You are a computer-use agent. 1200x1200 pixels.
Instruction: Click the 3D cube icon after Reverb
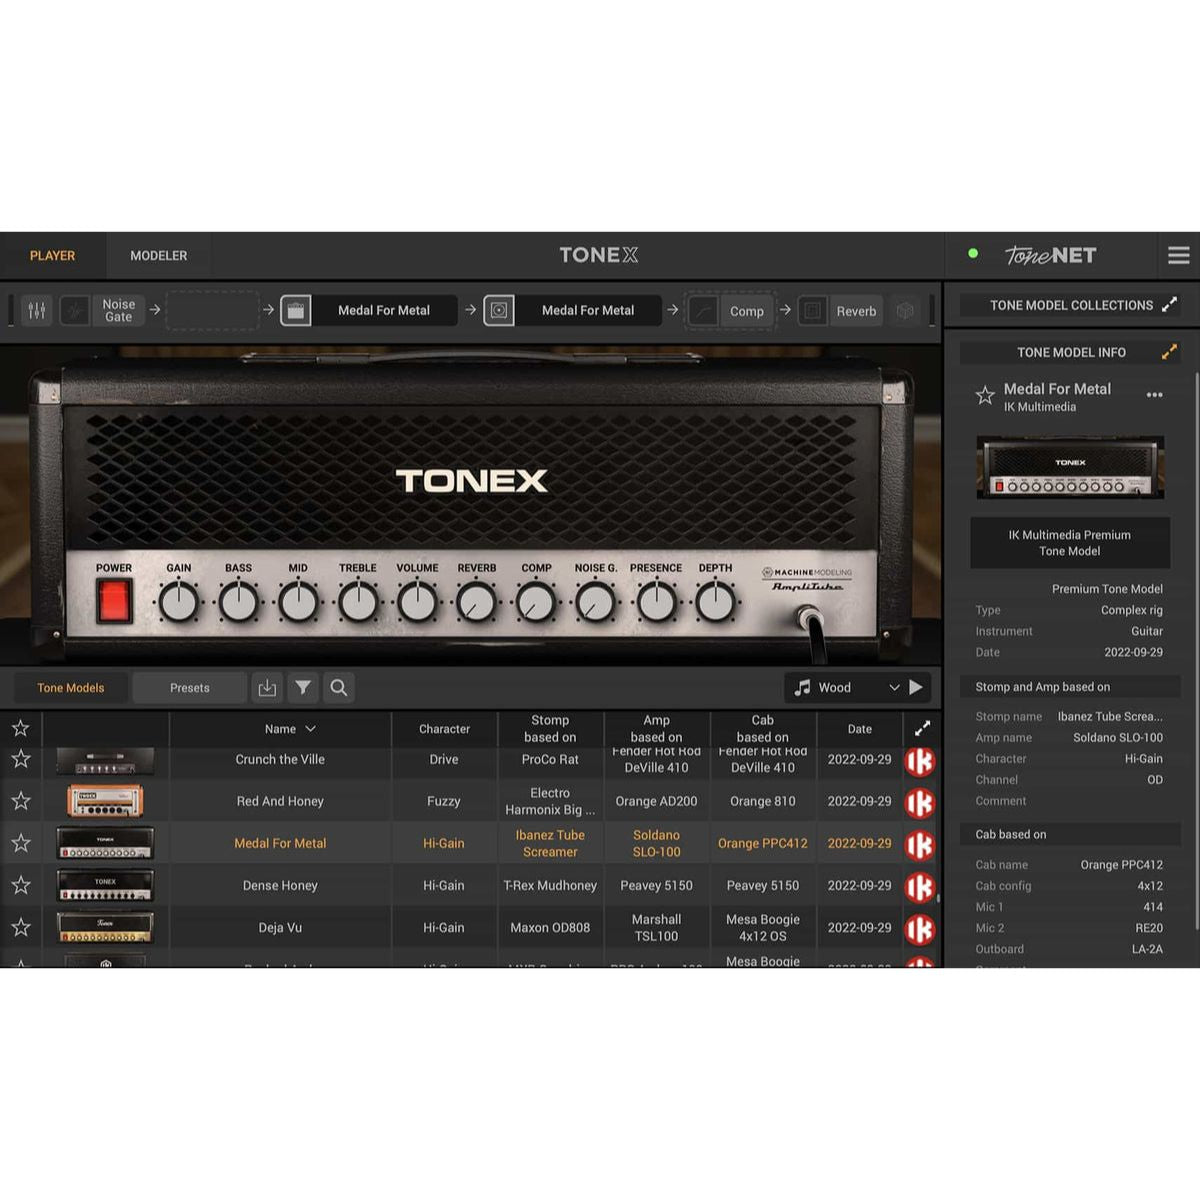(905, 311)
